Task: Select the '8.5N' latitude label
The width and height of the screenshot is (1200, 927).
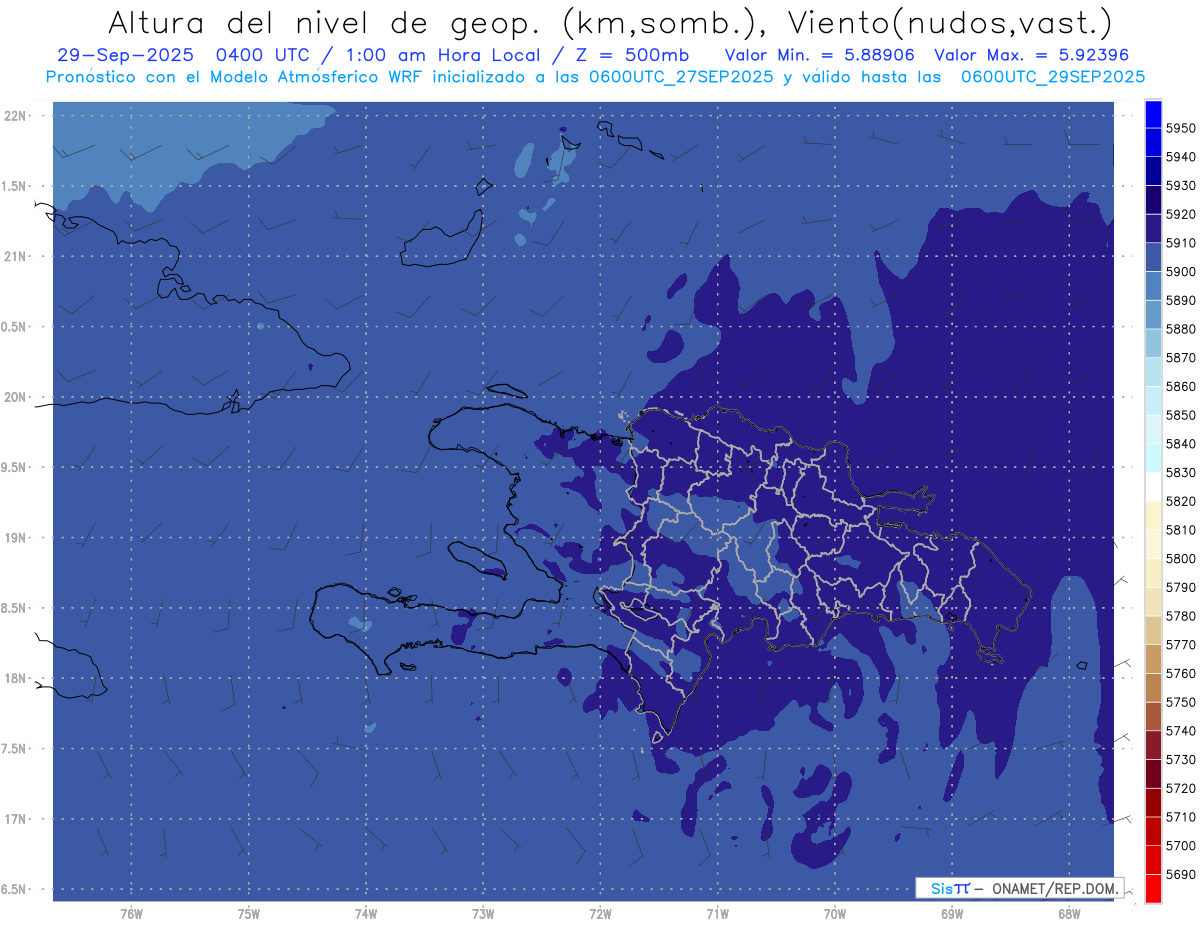Action: (15, 608)
